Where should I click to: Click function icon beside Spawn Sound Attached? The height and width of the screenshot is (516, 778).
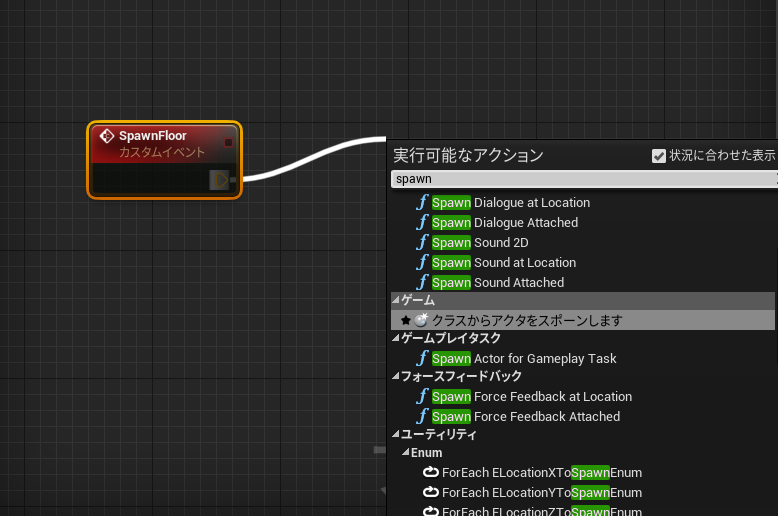(422, 282)
